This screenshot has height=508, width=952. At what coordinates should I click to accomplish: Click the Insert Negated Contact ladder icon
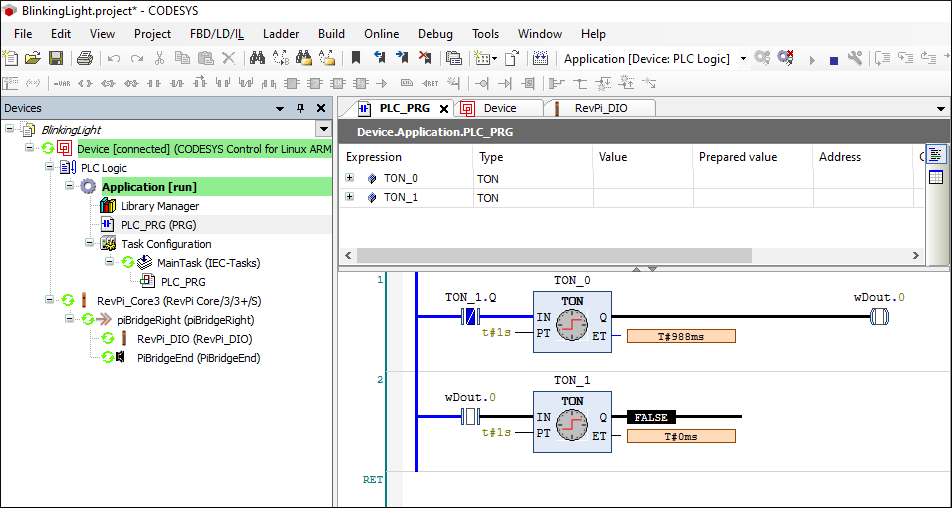(177, 83)
